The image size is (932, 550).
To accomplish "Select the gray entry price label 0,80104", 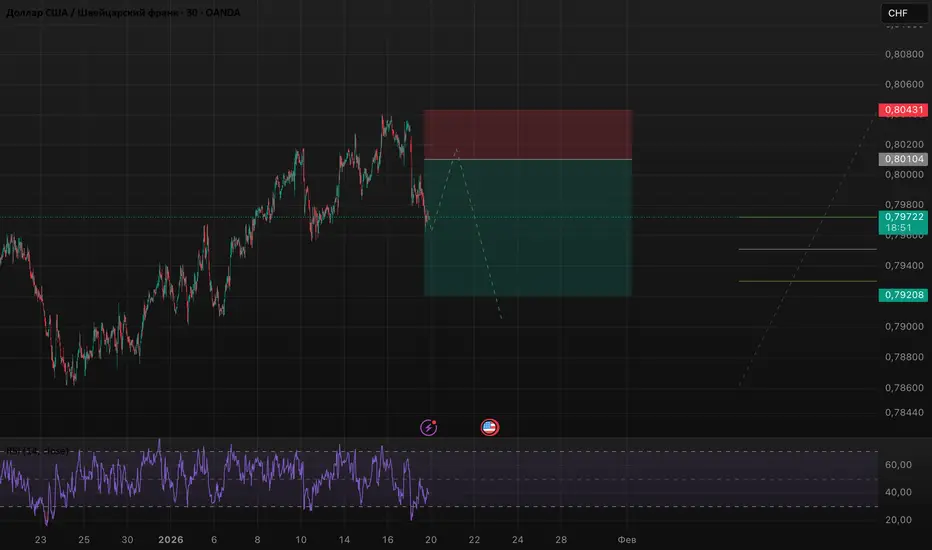I will (903, 159).
